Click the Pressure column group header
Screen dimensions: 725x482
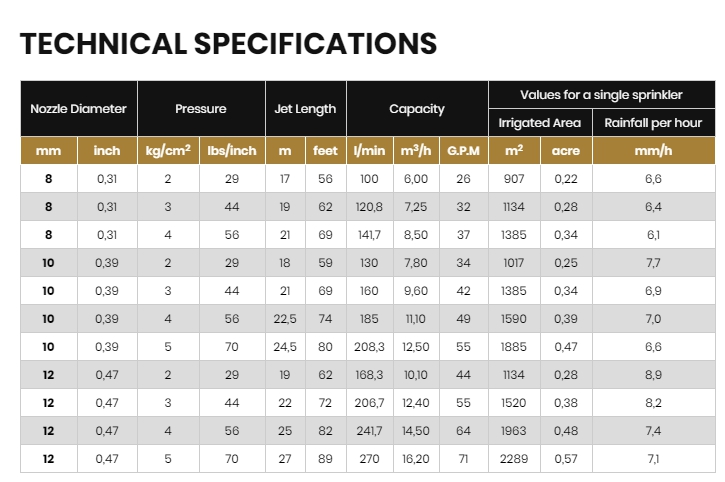click(x=201, y=109)
